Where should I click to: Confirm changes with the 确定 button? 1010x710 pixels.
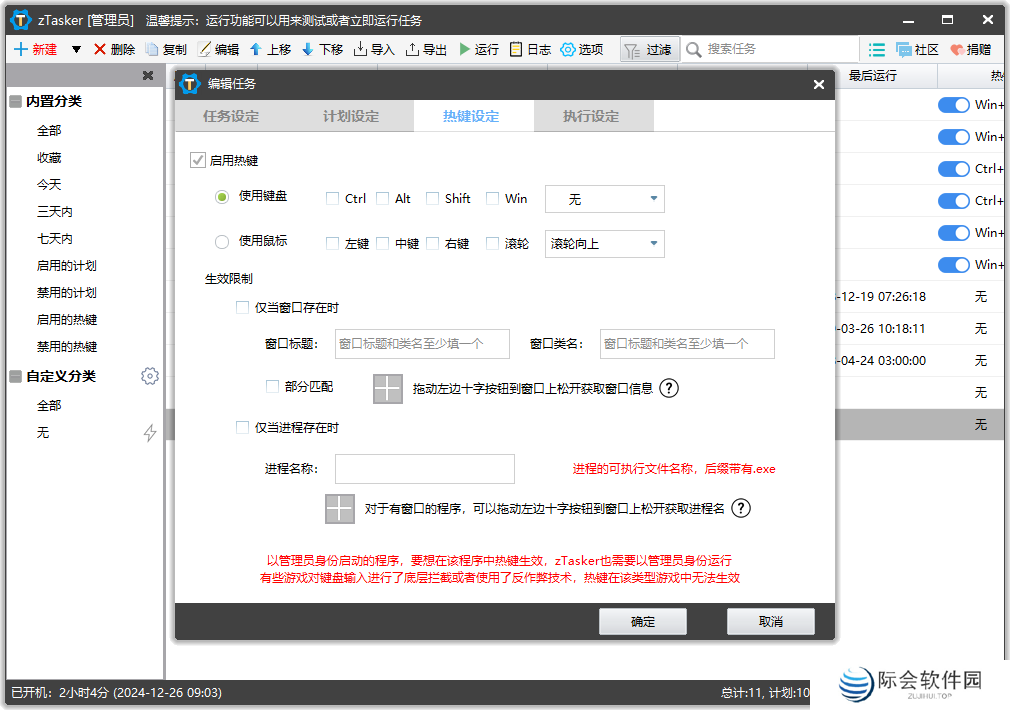642,621
